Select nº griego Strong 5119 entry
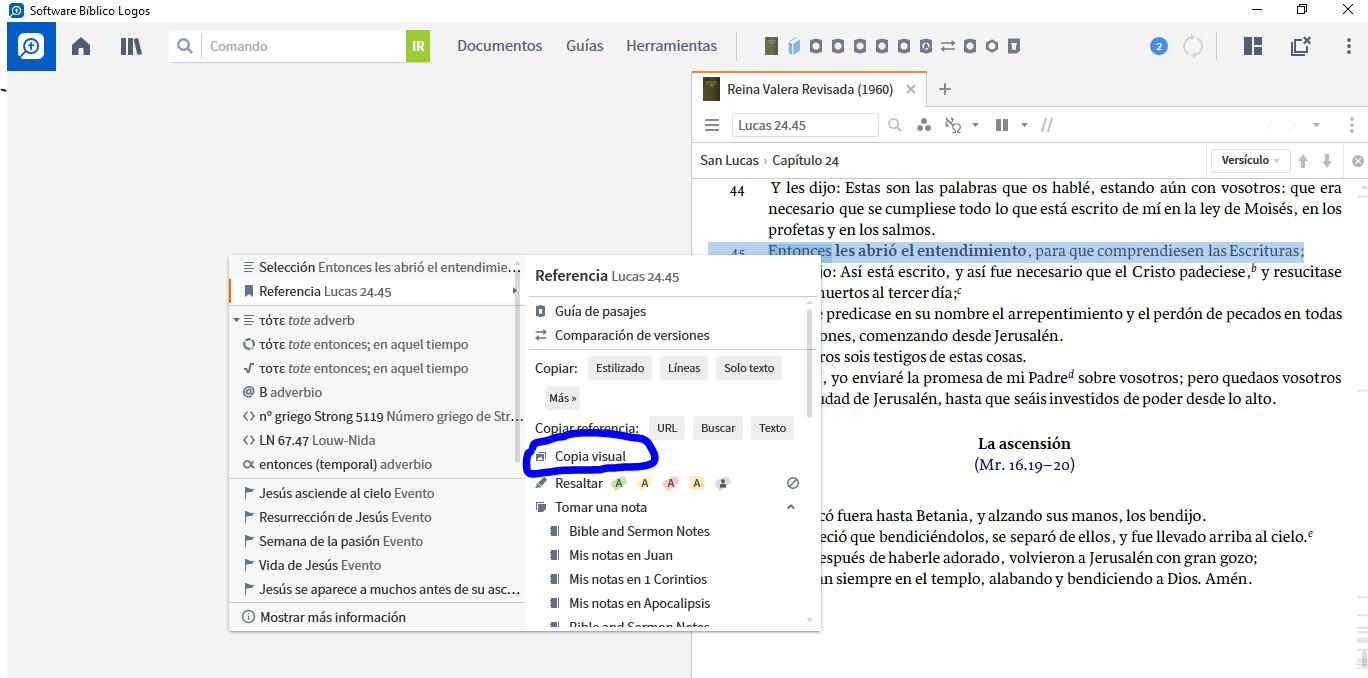The width and height of the screenshot is (1368, 678). point(377,416)
